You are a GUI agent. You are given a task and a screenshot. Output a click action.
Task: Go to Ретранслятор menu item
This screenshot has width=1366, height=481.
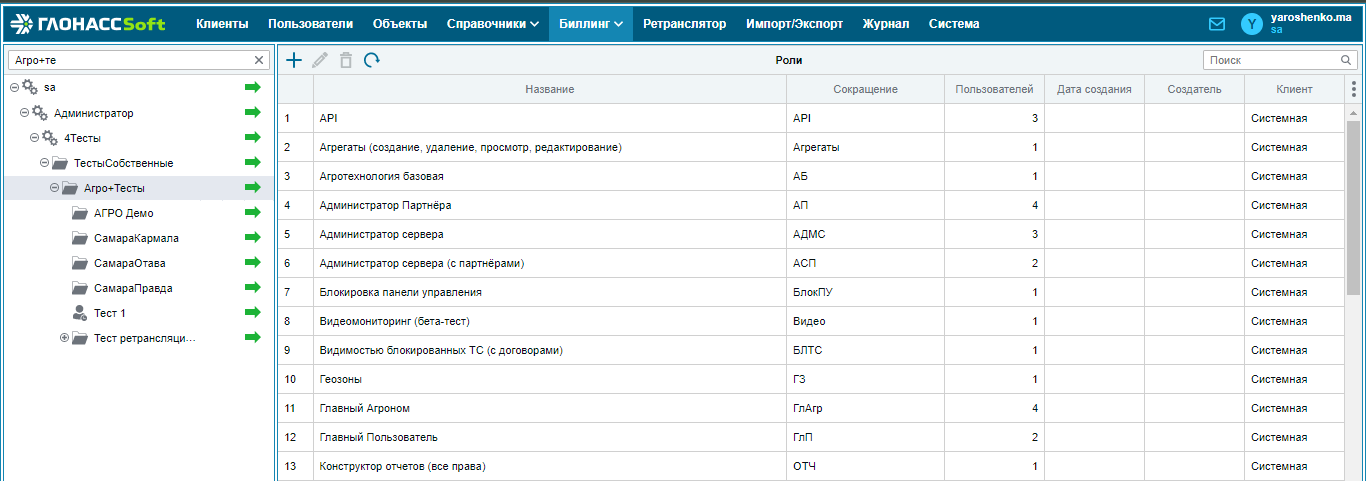tap(685, 24)
